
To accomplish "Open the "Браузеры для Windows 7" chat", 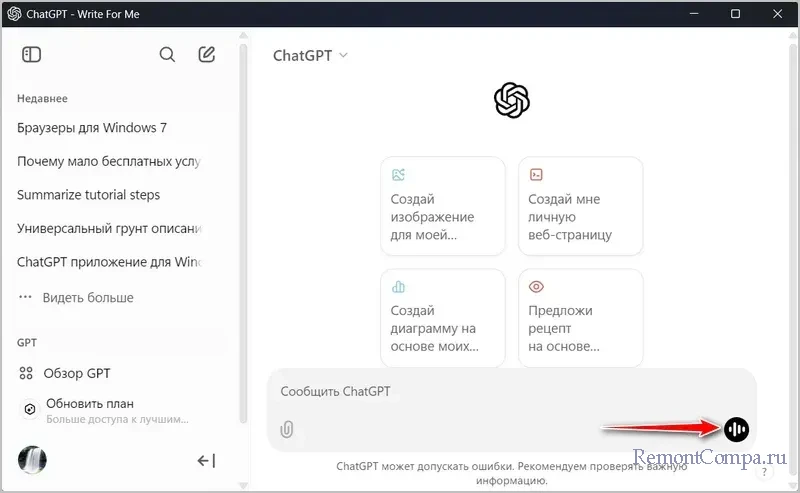I will pyautogui.click(x=92, y=128).
